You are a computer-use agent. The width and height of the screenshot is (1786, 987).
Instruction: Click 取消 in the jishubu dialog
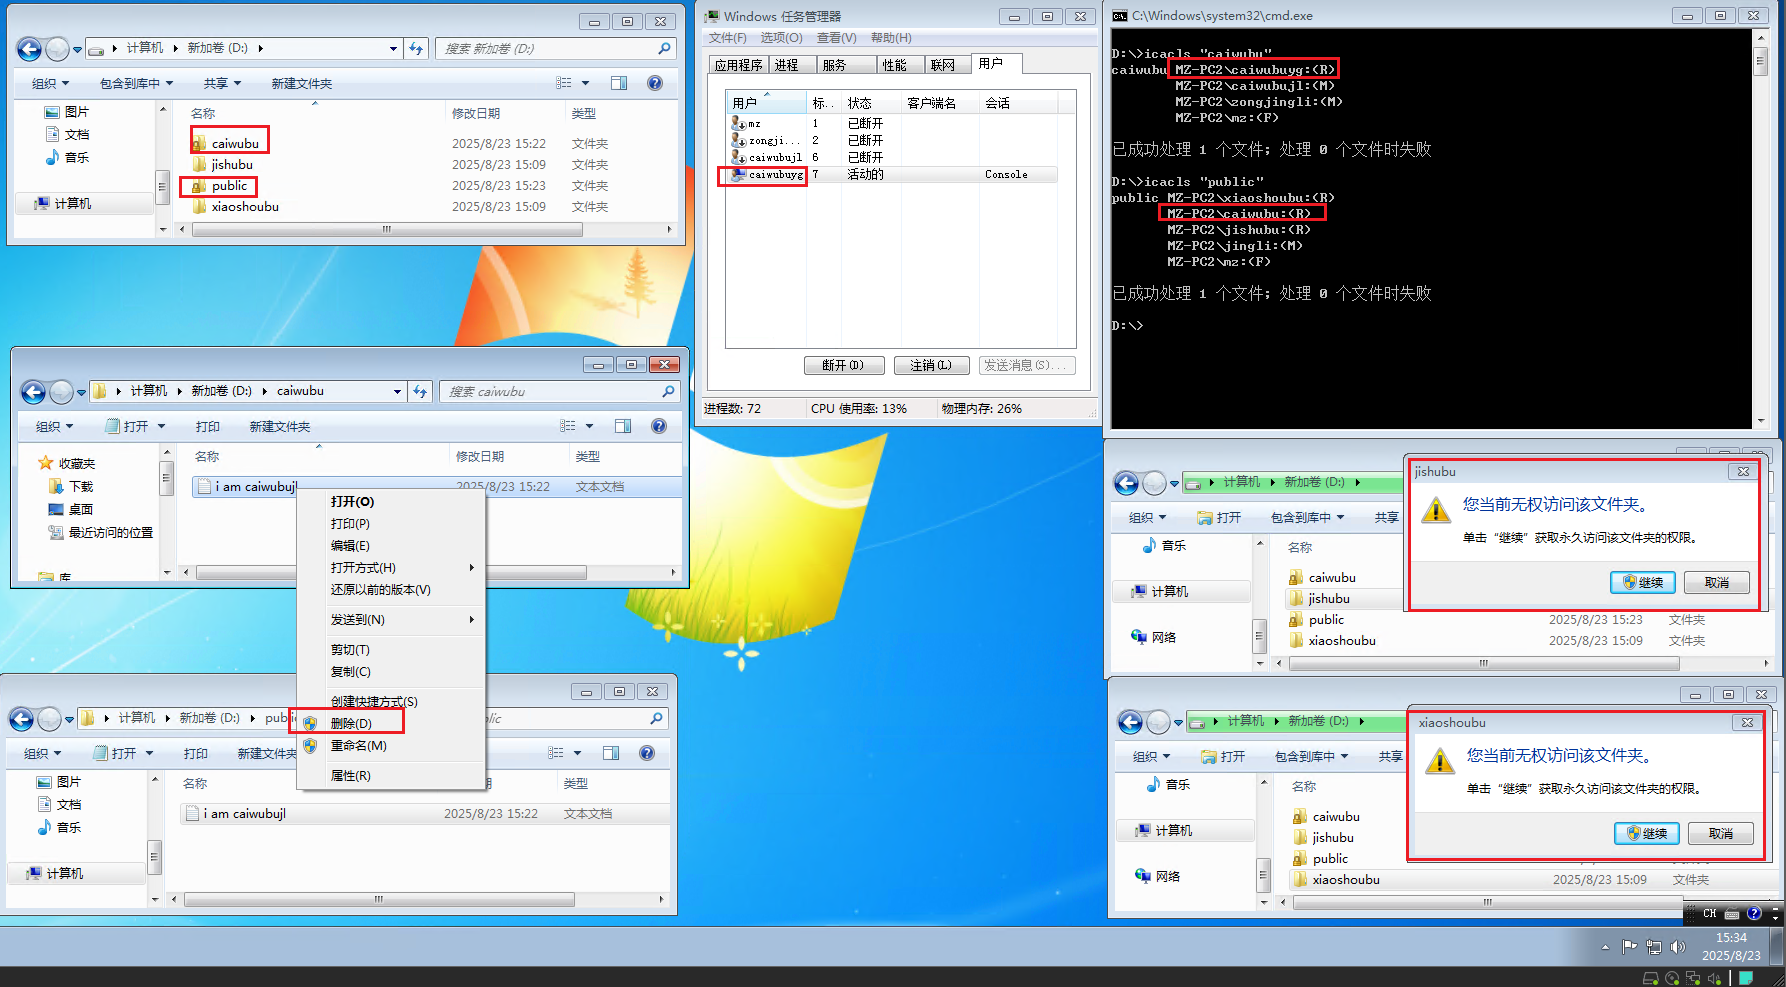click(1717, 583)
